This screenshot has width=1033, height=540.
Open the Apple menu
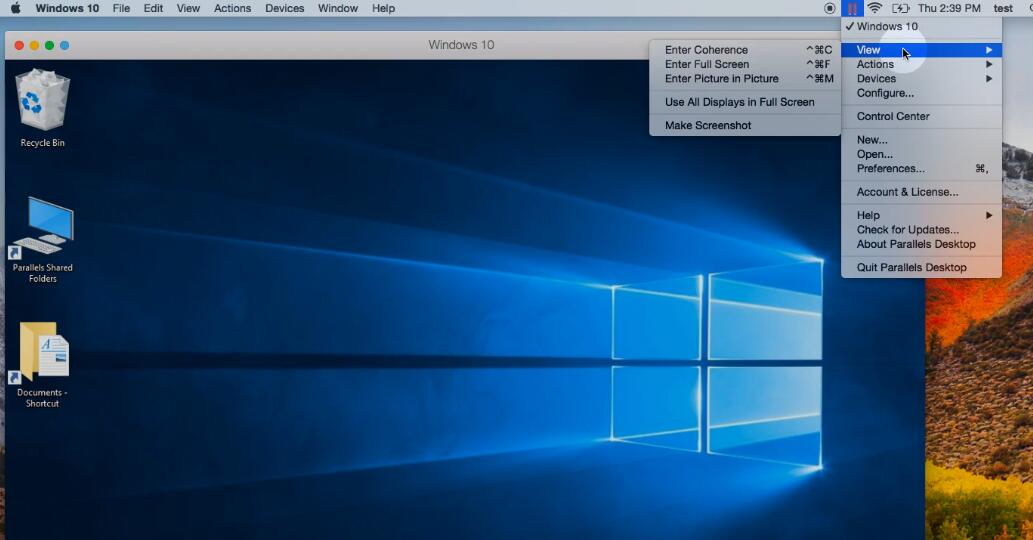click(x=15, y=8)
